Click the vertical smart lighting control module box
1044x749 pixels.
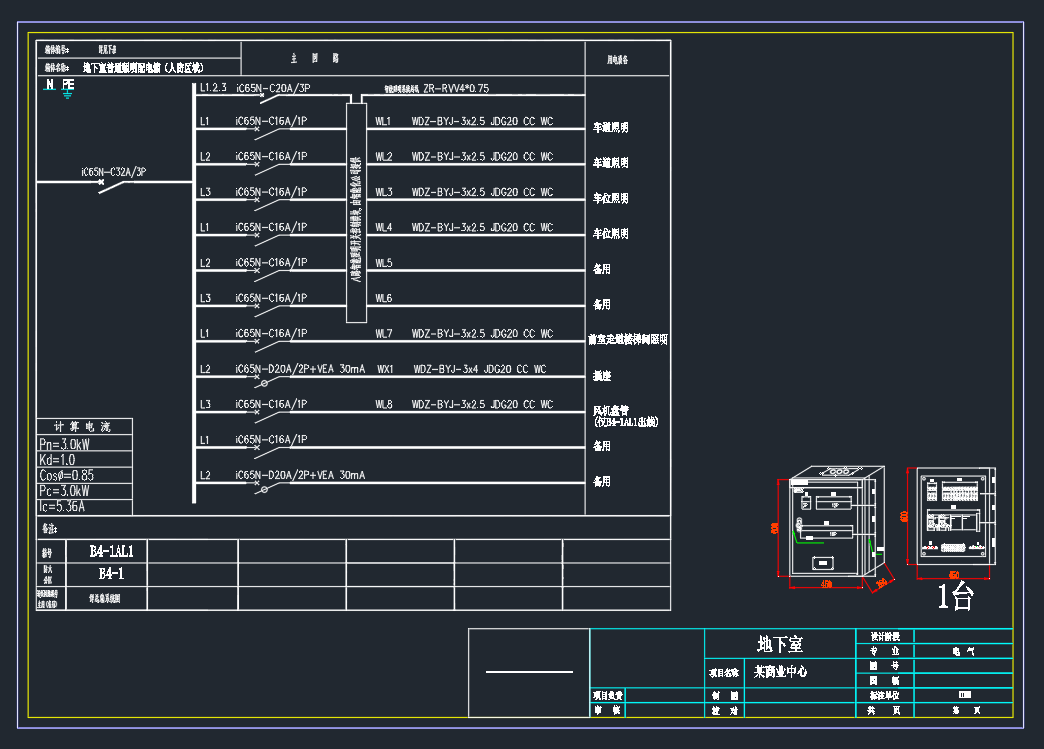[356, 212]
